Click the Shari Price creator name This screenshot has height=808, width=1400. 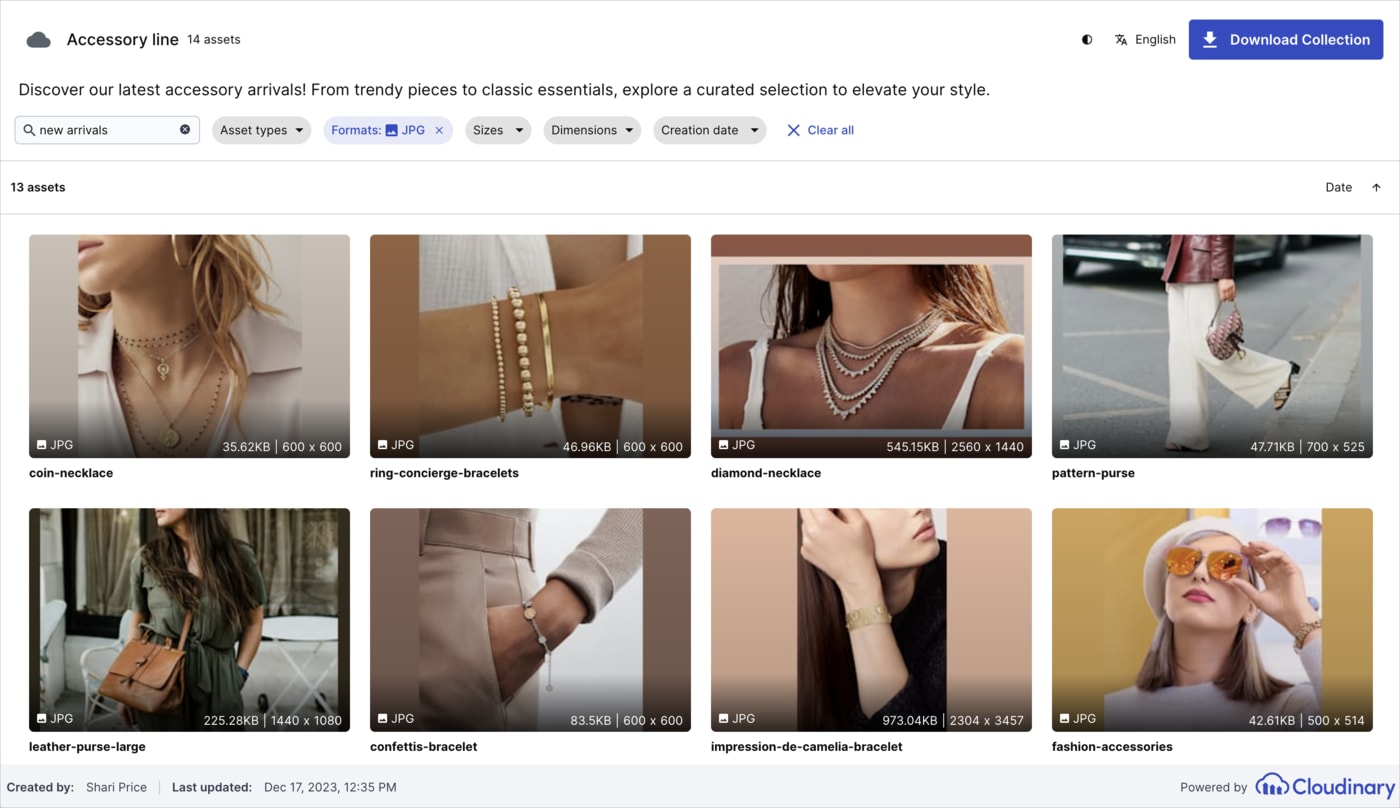116,787
